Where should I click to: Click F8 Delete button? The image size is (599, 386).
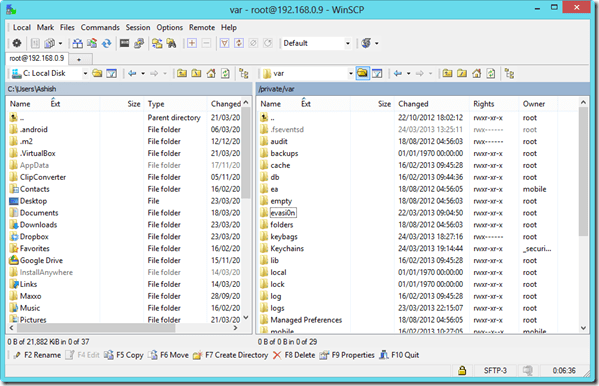coord(294,355)
